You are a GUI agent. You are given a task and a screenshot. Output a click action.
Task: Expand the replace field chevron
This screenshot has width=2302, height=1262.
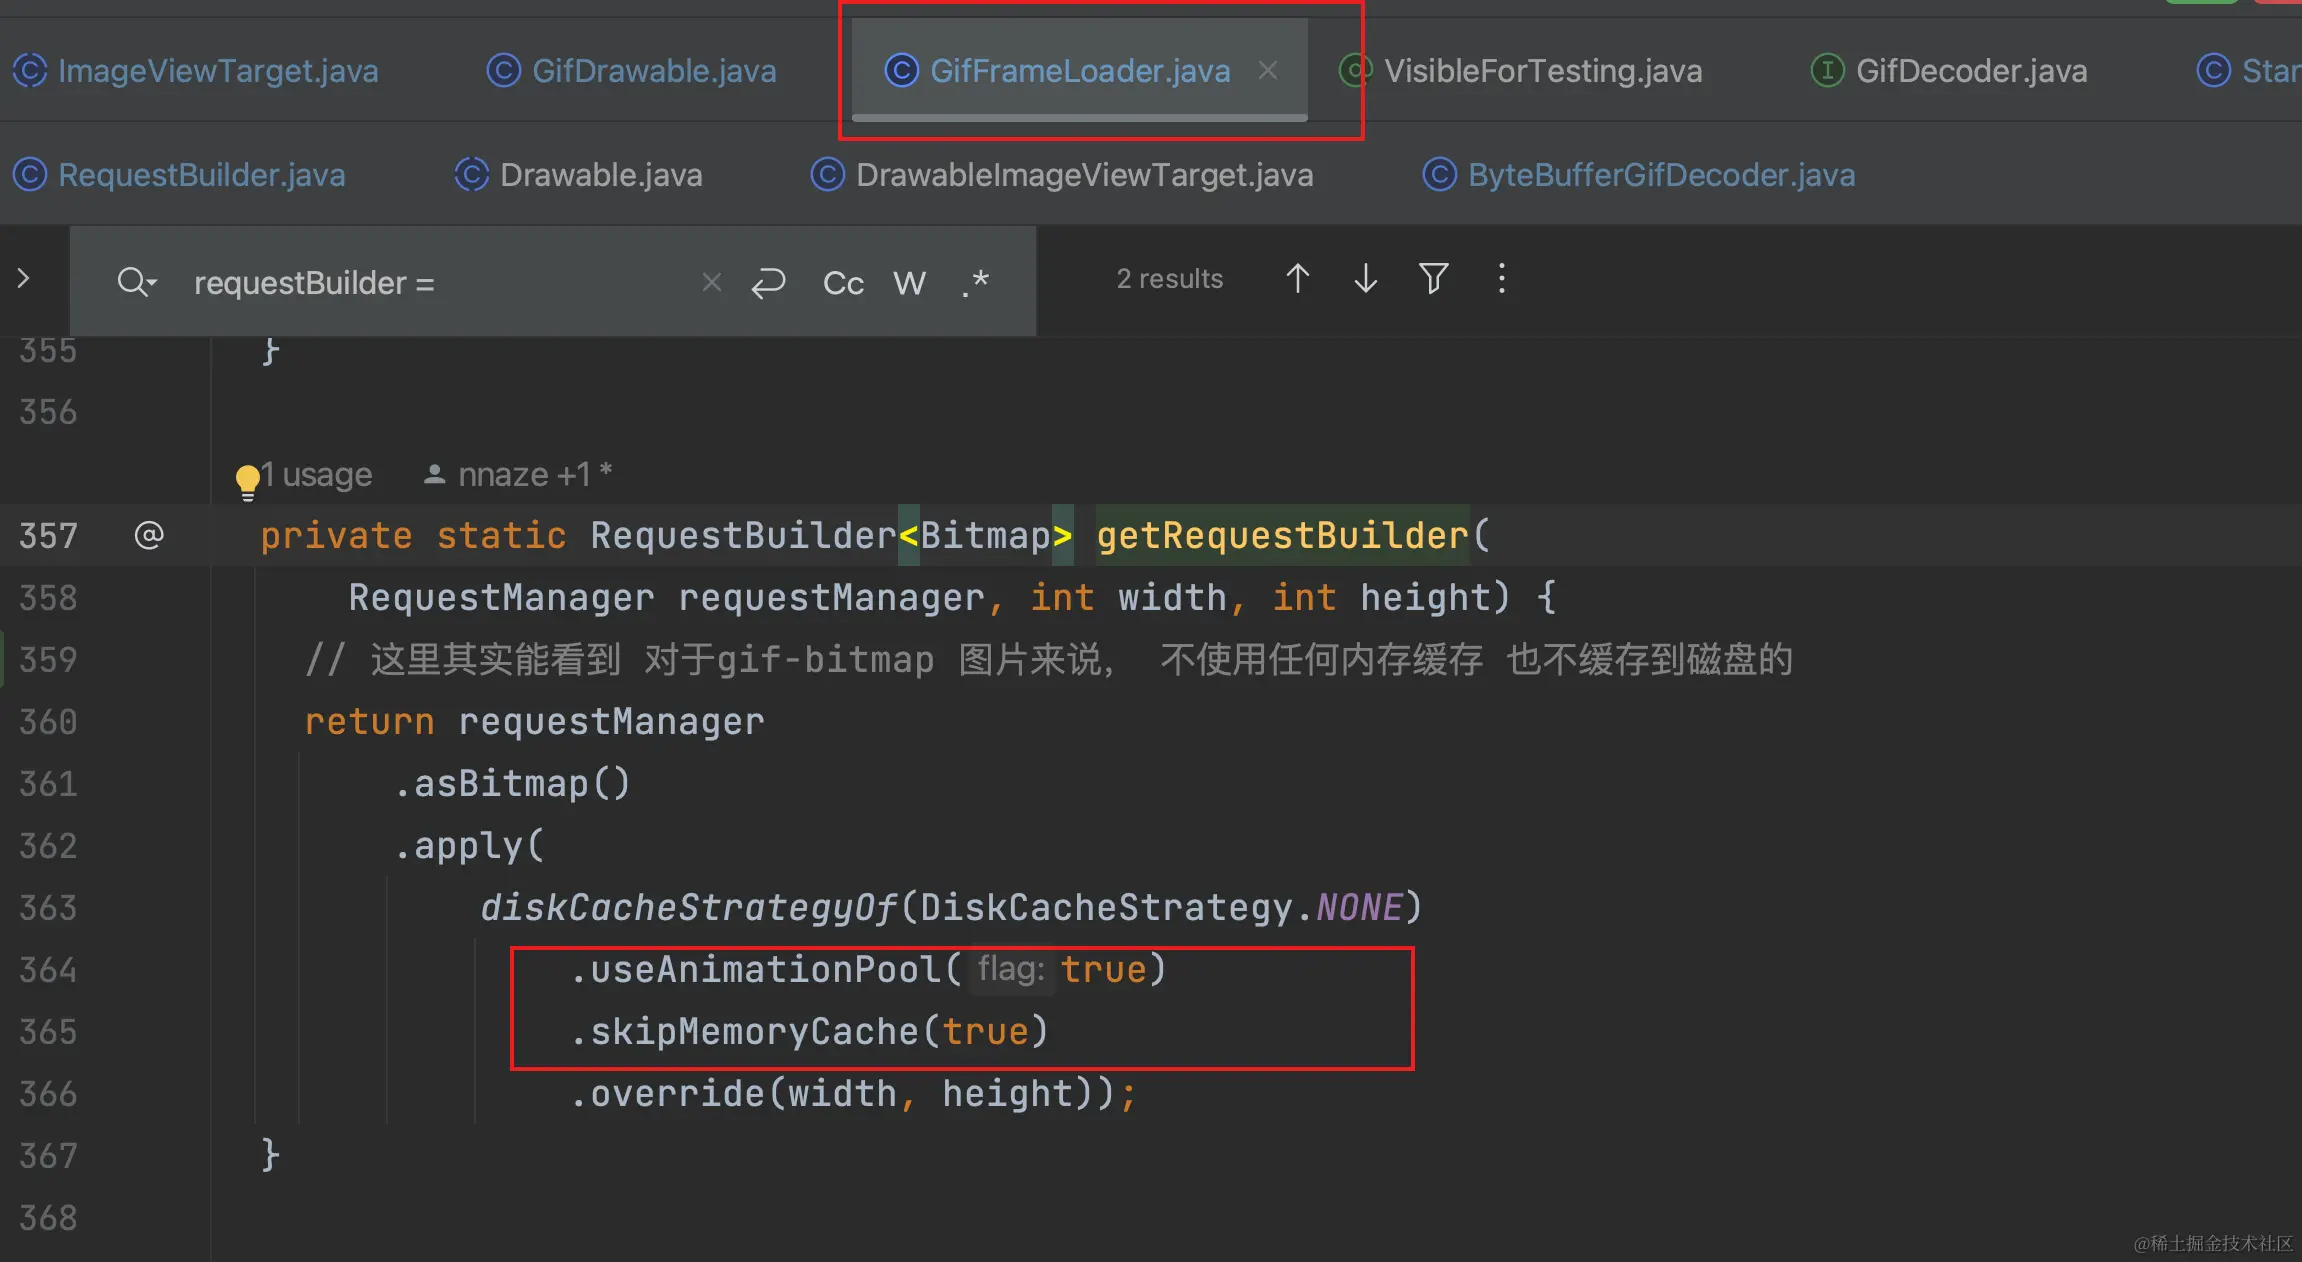pos(24,279)
